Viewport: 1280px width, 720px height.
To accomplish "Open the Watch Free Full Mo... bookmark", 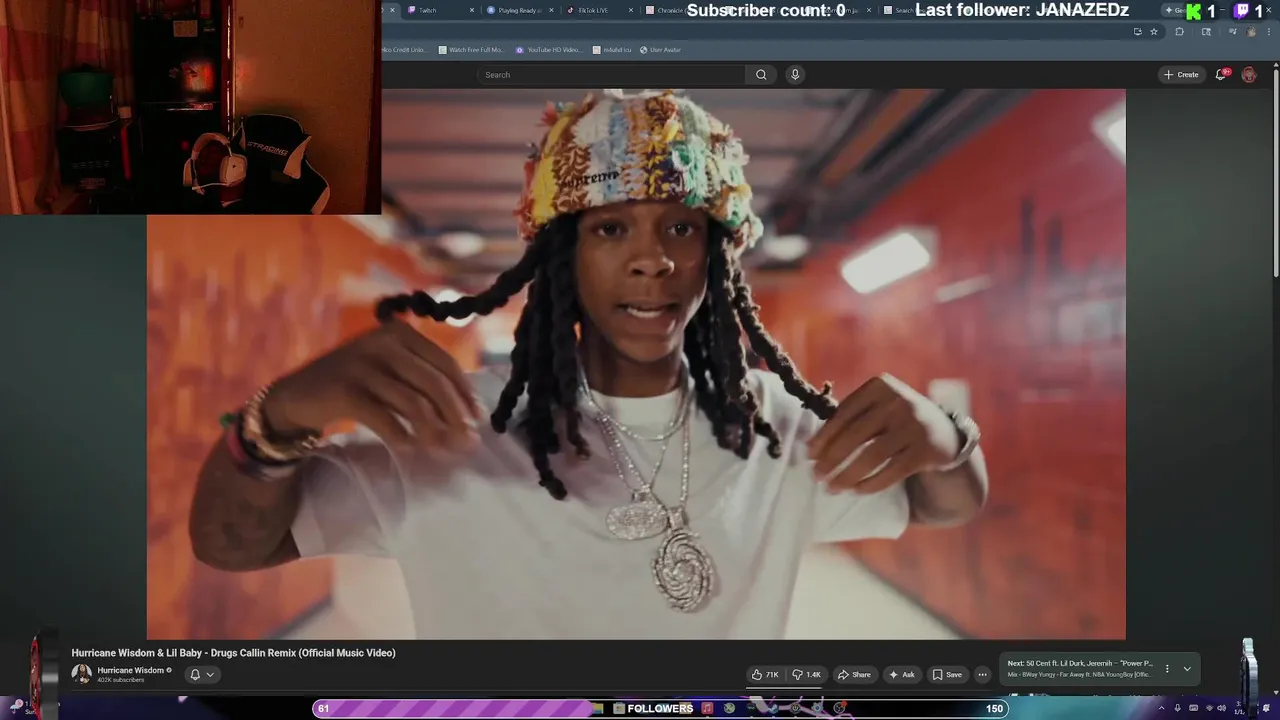I will click(471, 49).
